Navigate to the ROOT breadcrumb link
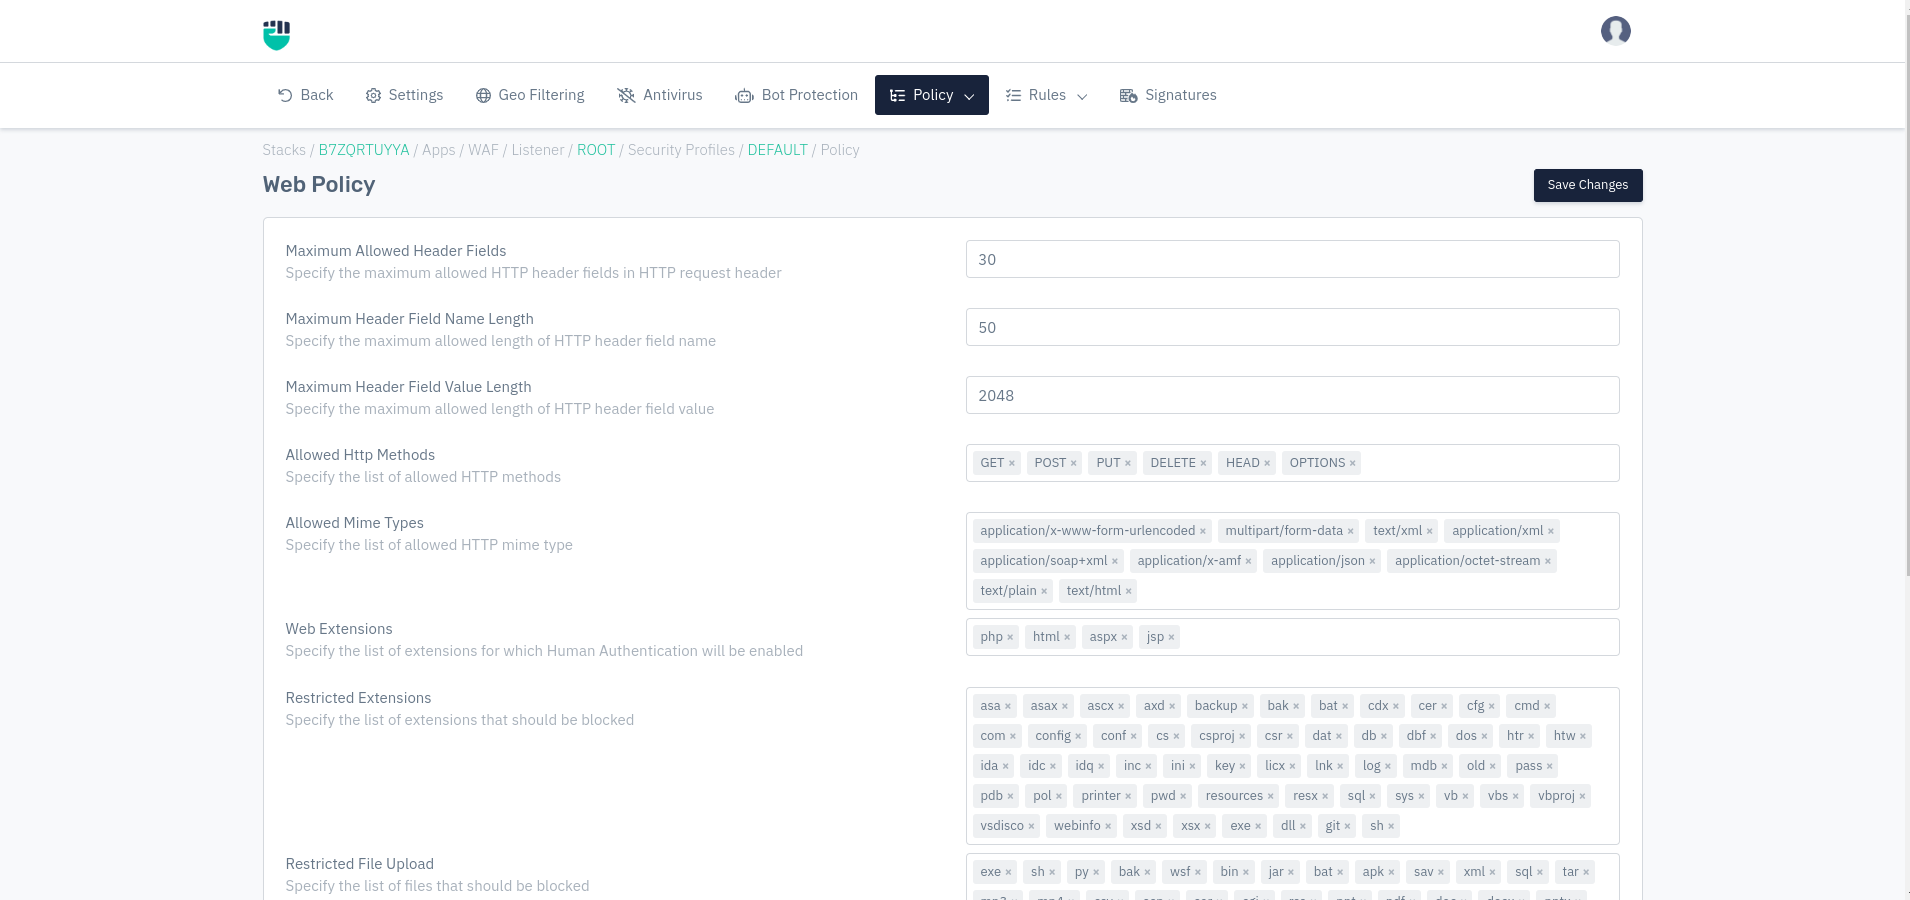Image resolution: width=1910 pixels, height=900 pixels. pos(596,150)
